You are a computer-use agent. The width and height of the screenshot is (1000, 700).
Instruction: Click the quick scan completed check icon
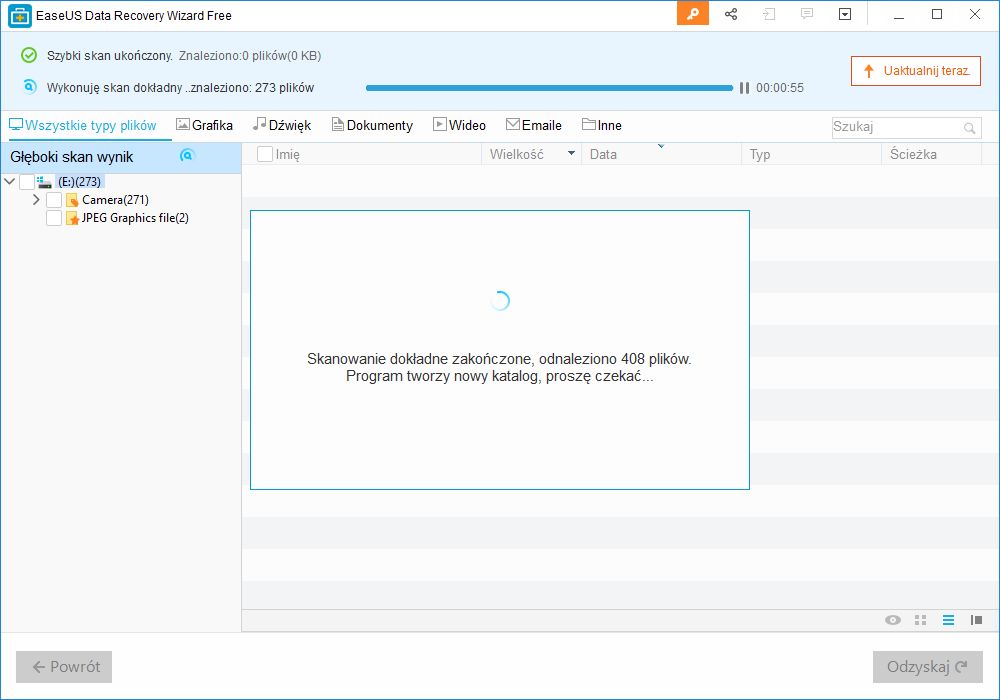(29, 55)
